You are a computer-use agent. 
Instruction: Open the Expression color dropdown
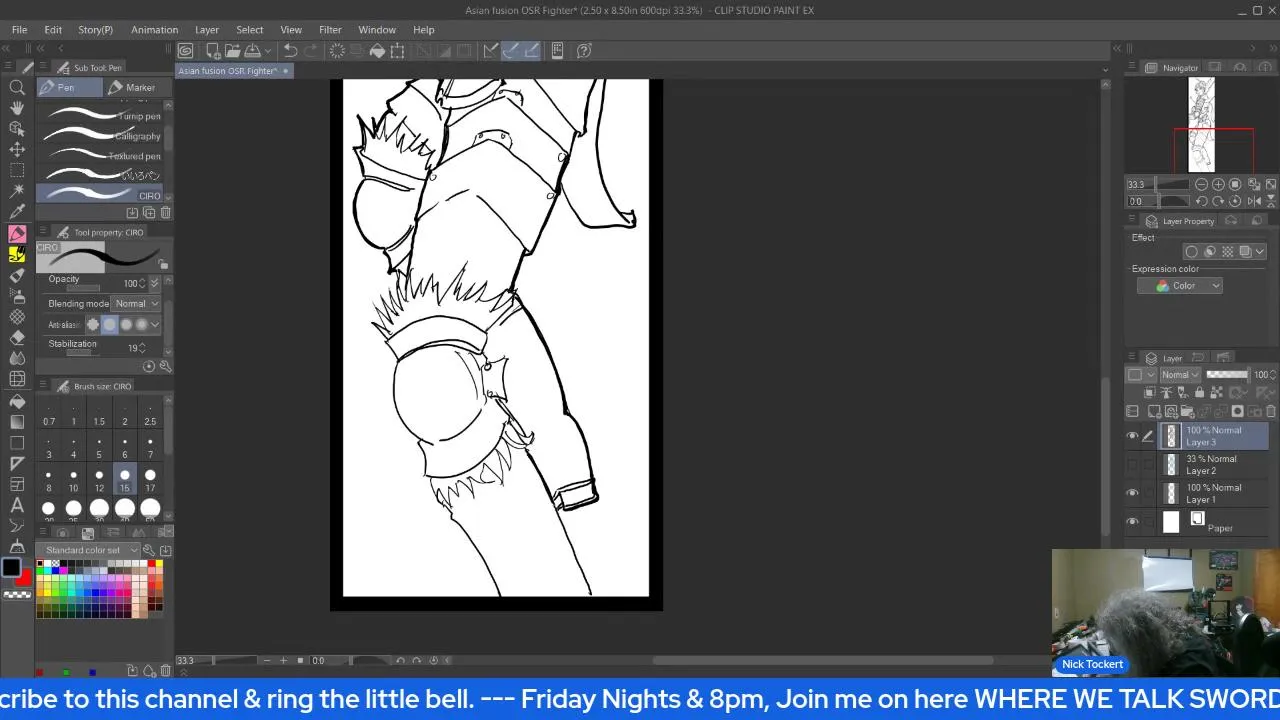click(1180, 286)
